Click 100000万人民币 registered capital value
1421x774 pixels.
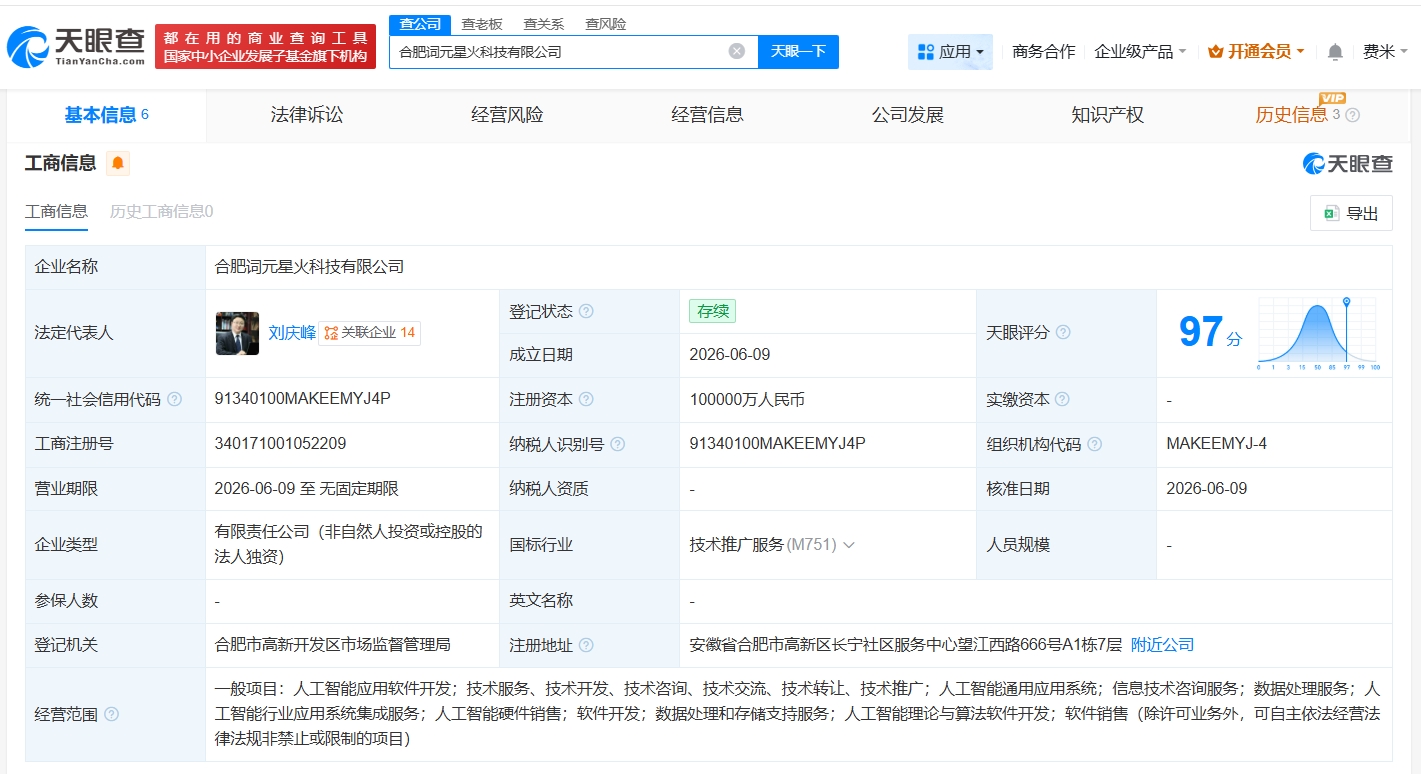click(747, 399)
